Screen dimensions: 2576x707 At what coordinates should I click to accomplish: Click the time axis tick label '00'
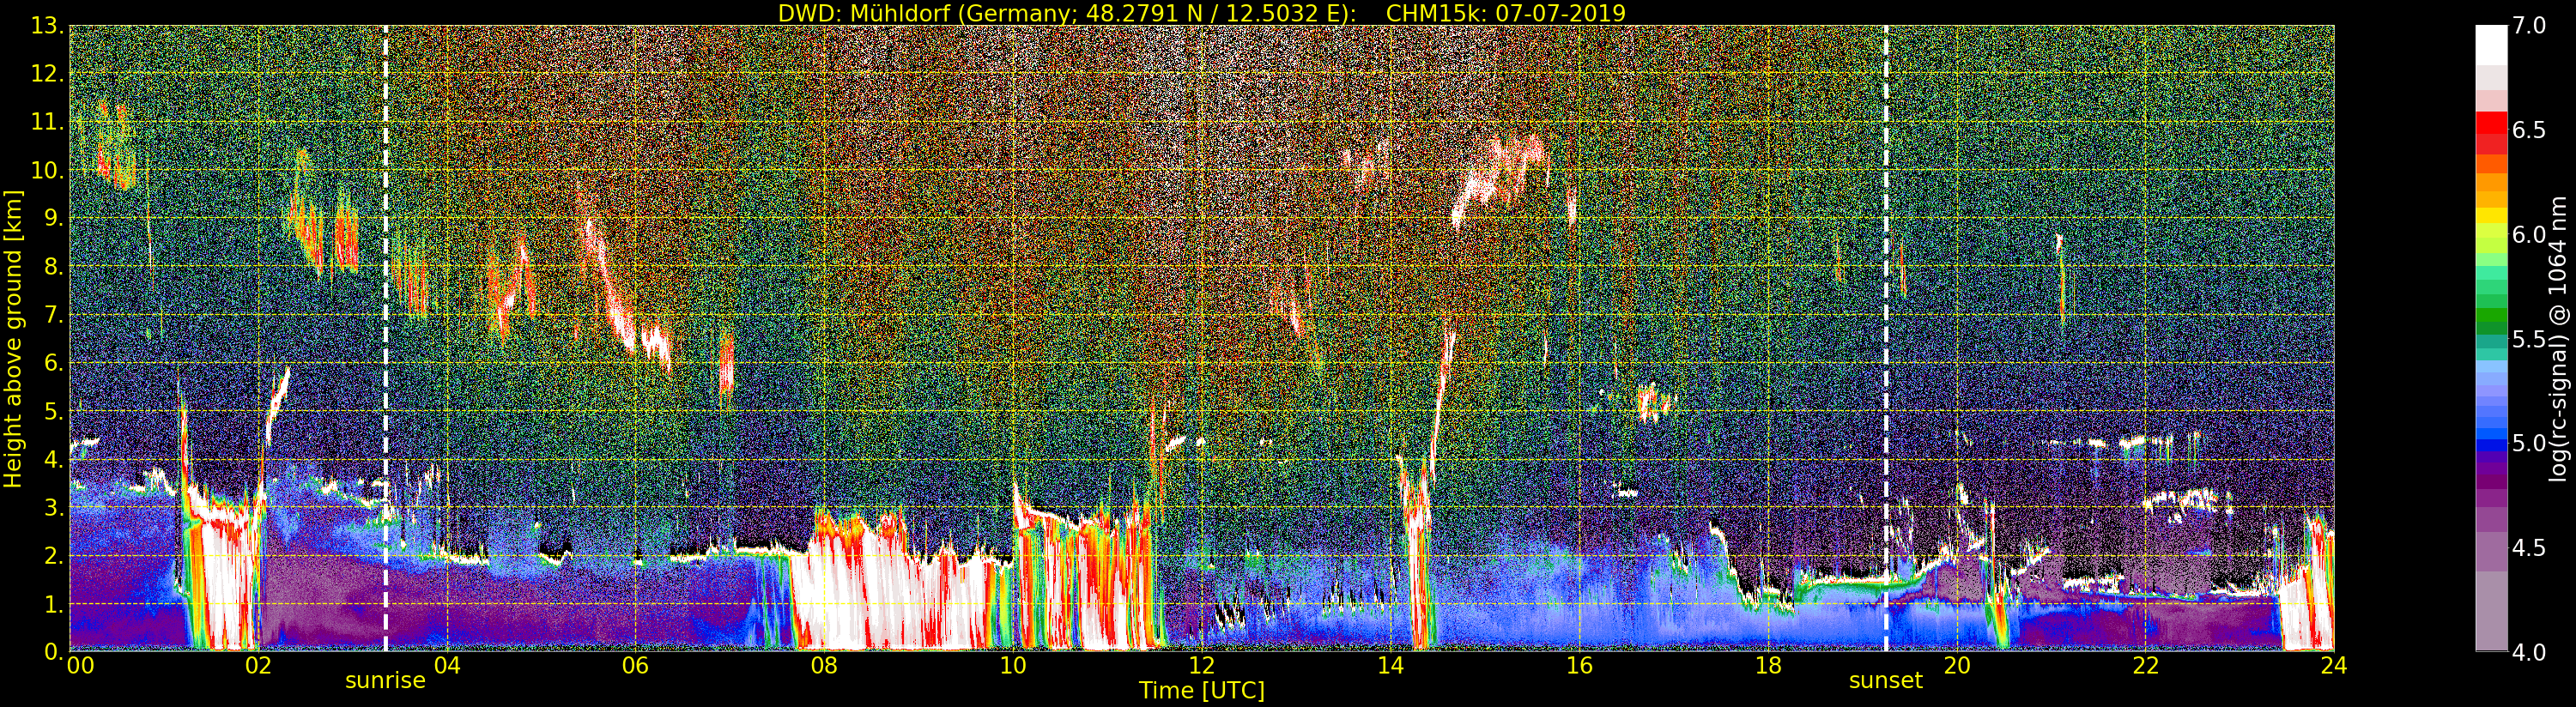(80, 666)
